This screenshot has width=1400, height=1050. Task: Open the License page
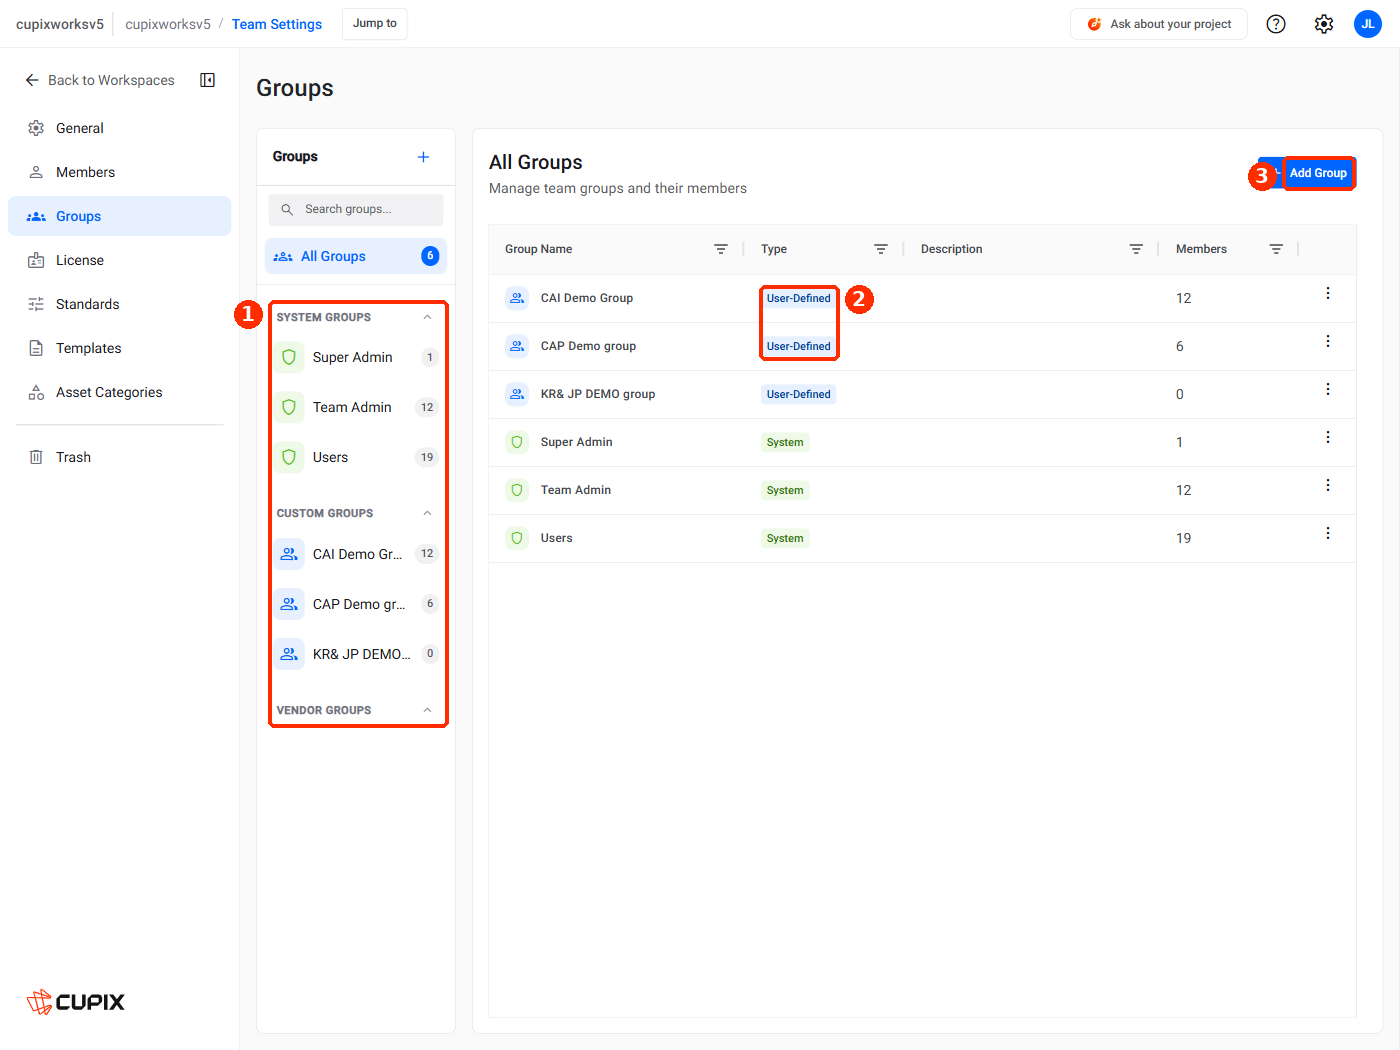pos(119,260)
